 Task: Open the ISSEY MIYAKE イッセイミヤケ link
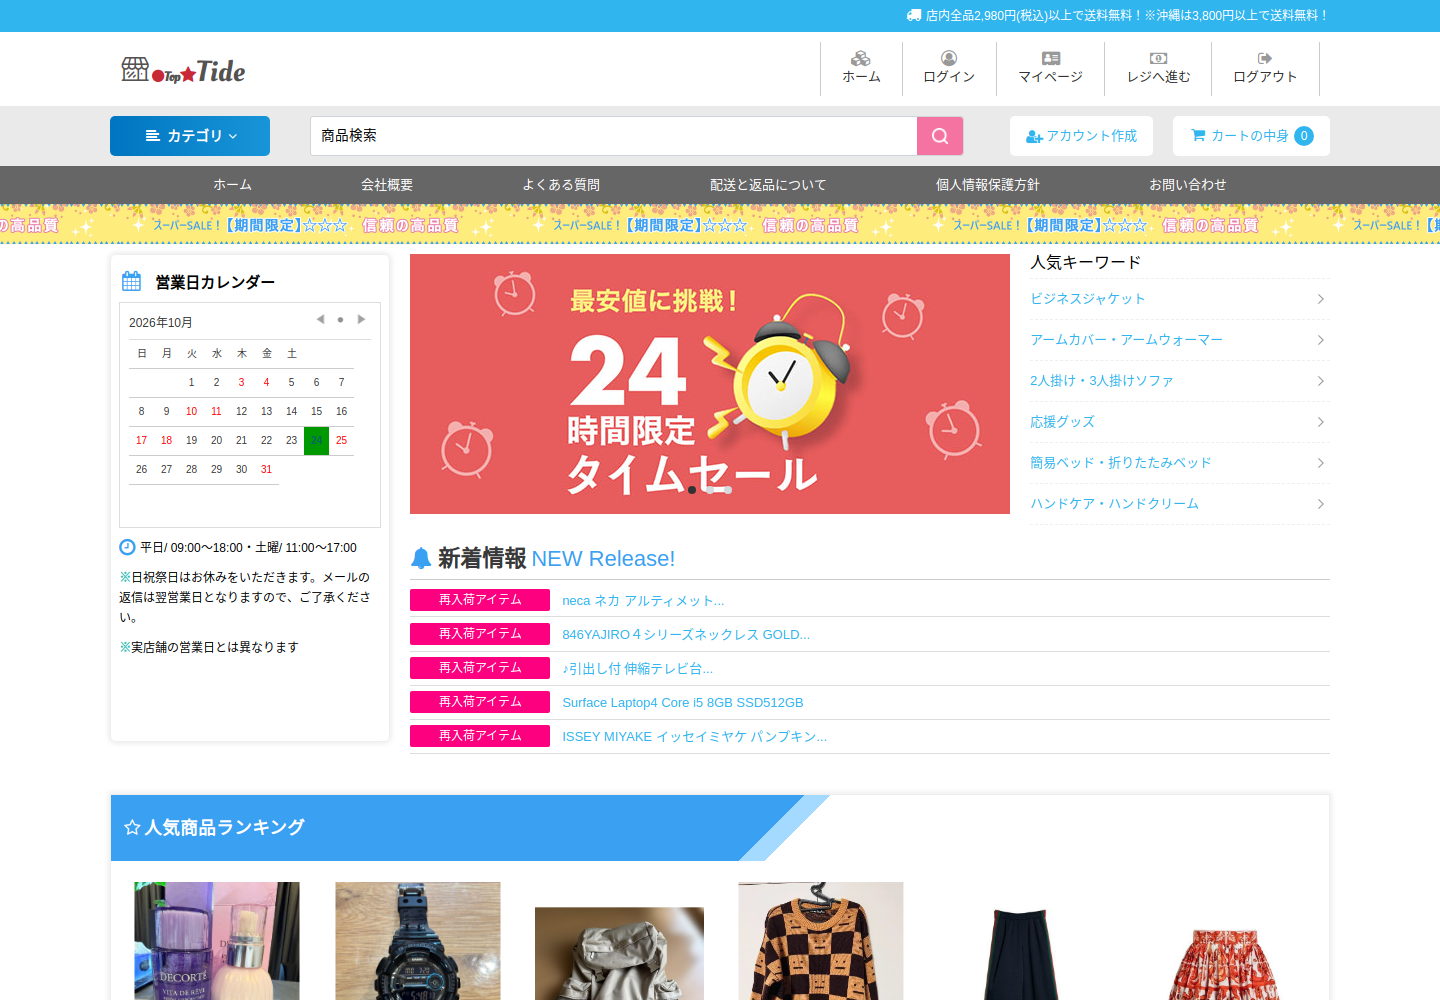coord(694,737)
